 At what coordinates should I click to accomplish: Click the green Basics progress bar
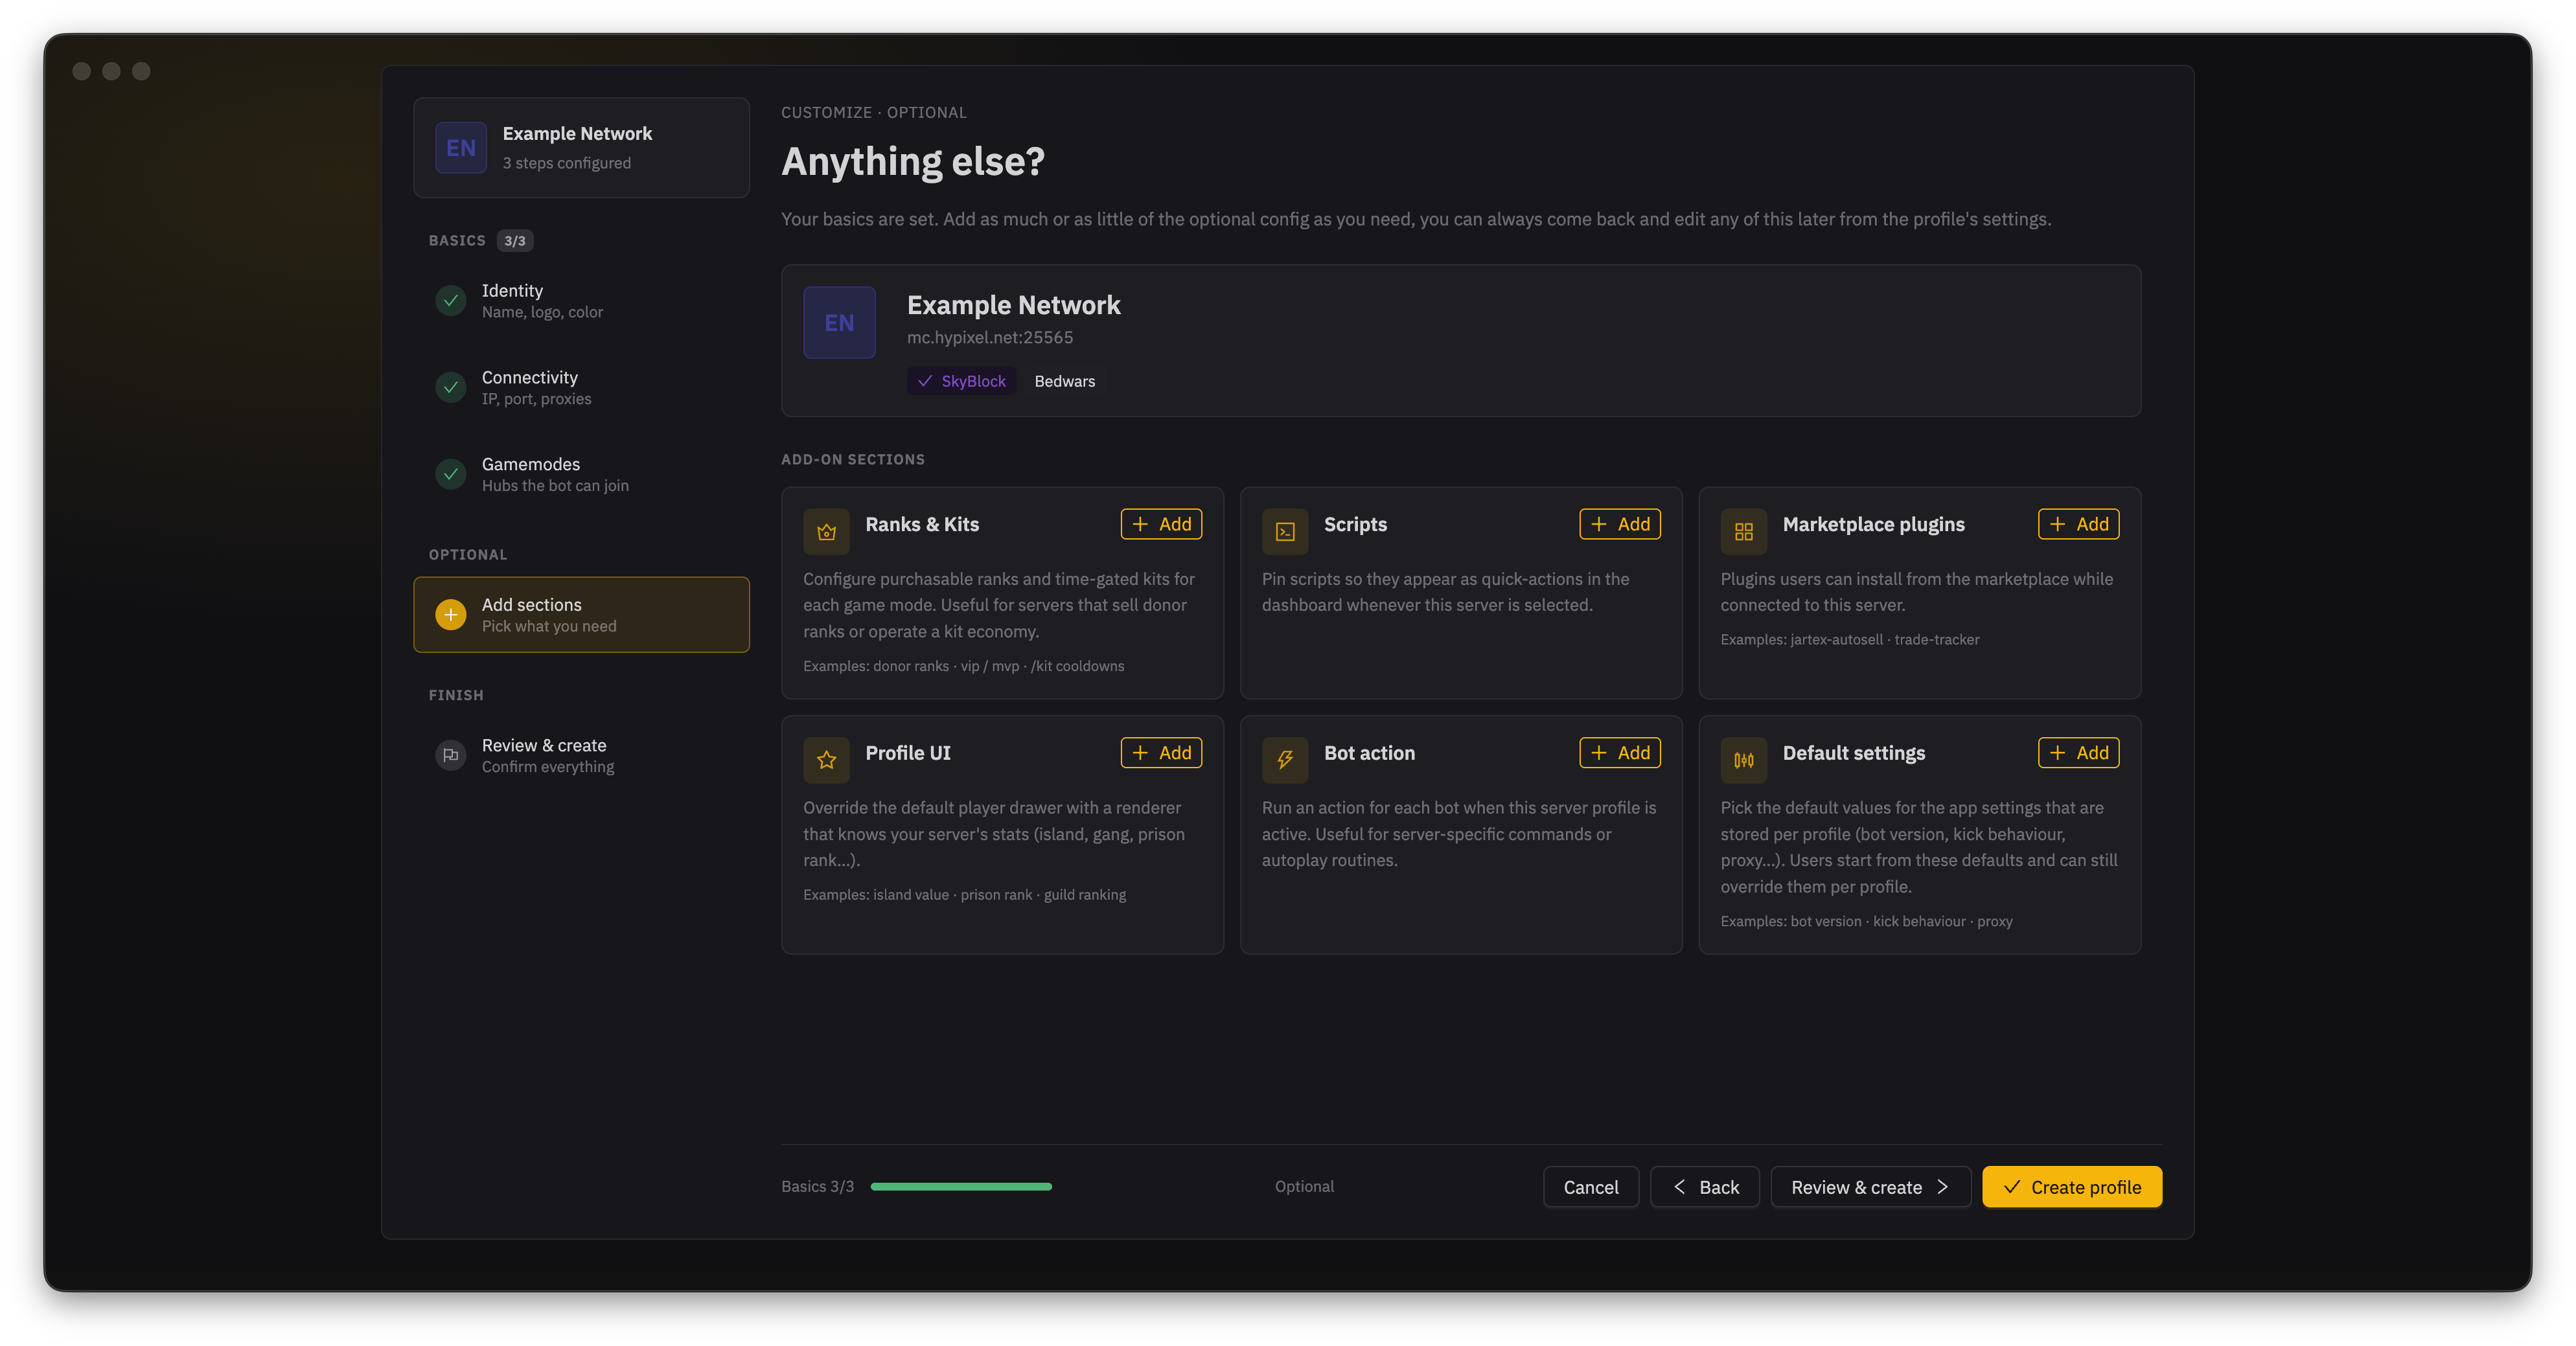tap(961, 1187)
